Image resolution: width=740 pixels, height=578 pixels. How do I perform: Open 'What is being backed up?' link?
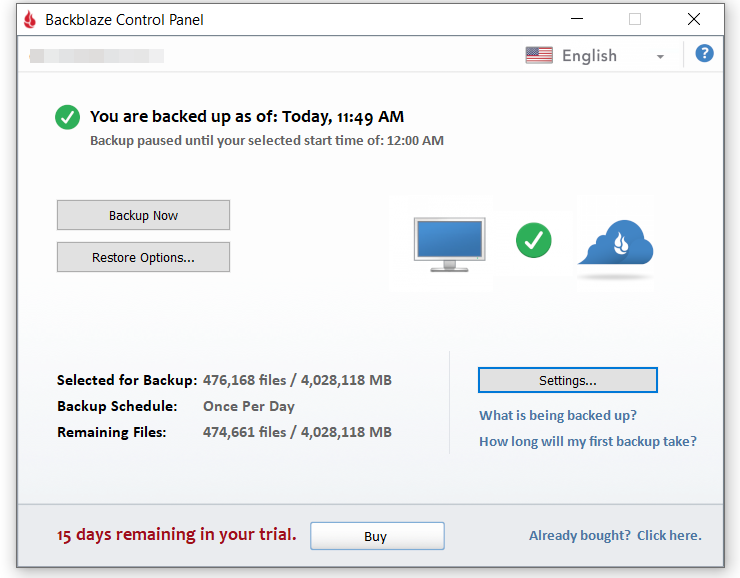[558, 415]
